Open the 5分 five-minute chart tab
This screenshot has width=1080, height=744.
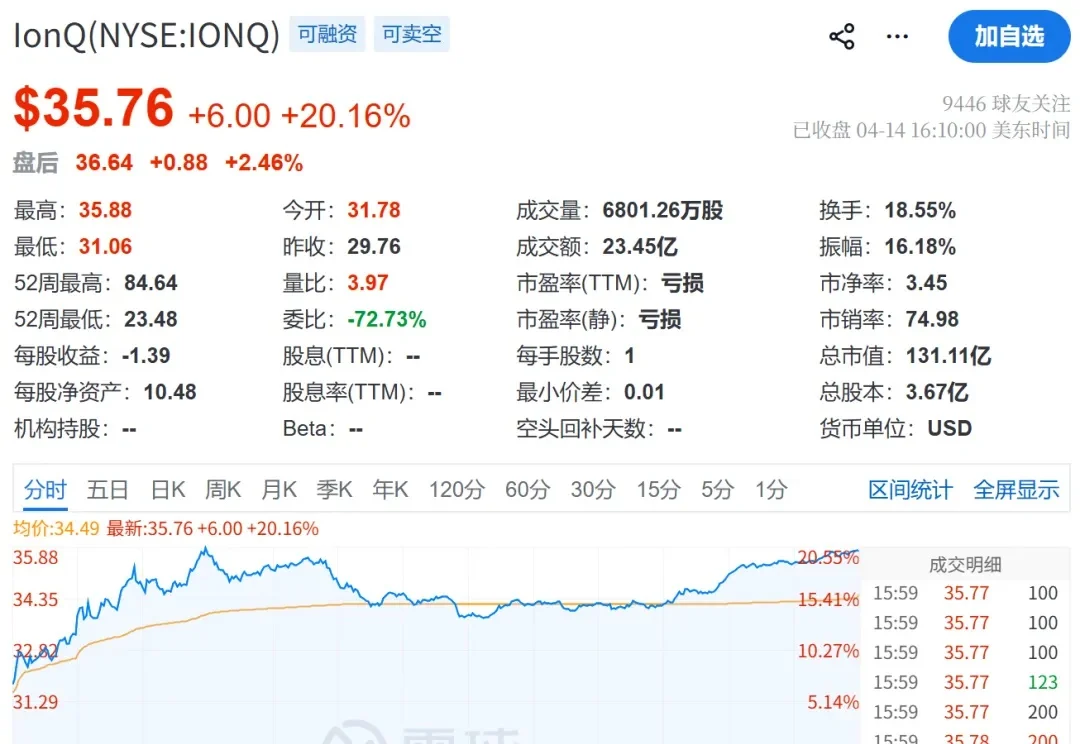point(716,489)
